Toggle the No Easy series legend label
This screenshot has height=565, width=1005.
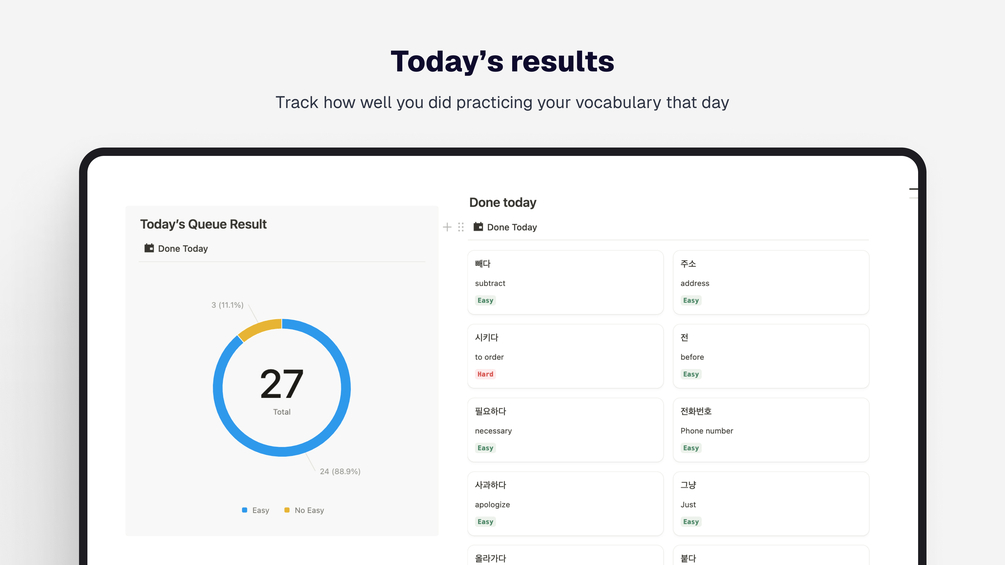[x=309, y=510]
